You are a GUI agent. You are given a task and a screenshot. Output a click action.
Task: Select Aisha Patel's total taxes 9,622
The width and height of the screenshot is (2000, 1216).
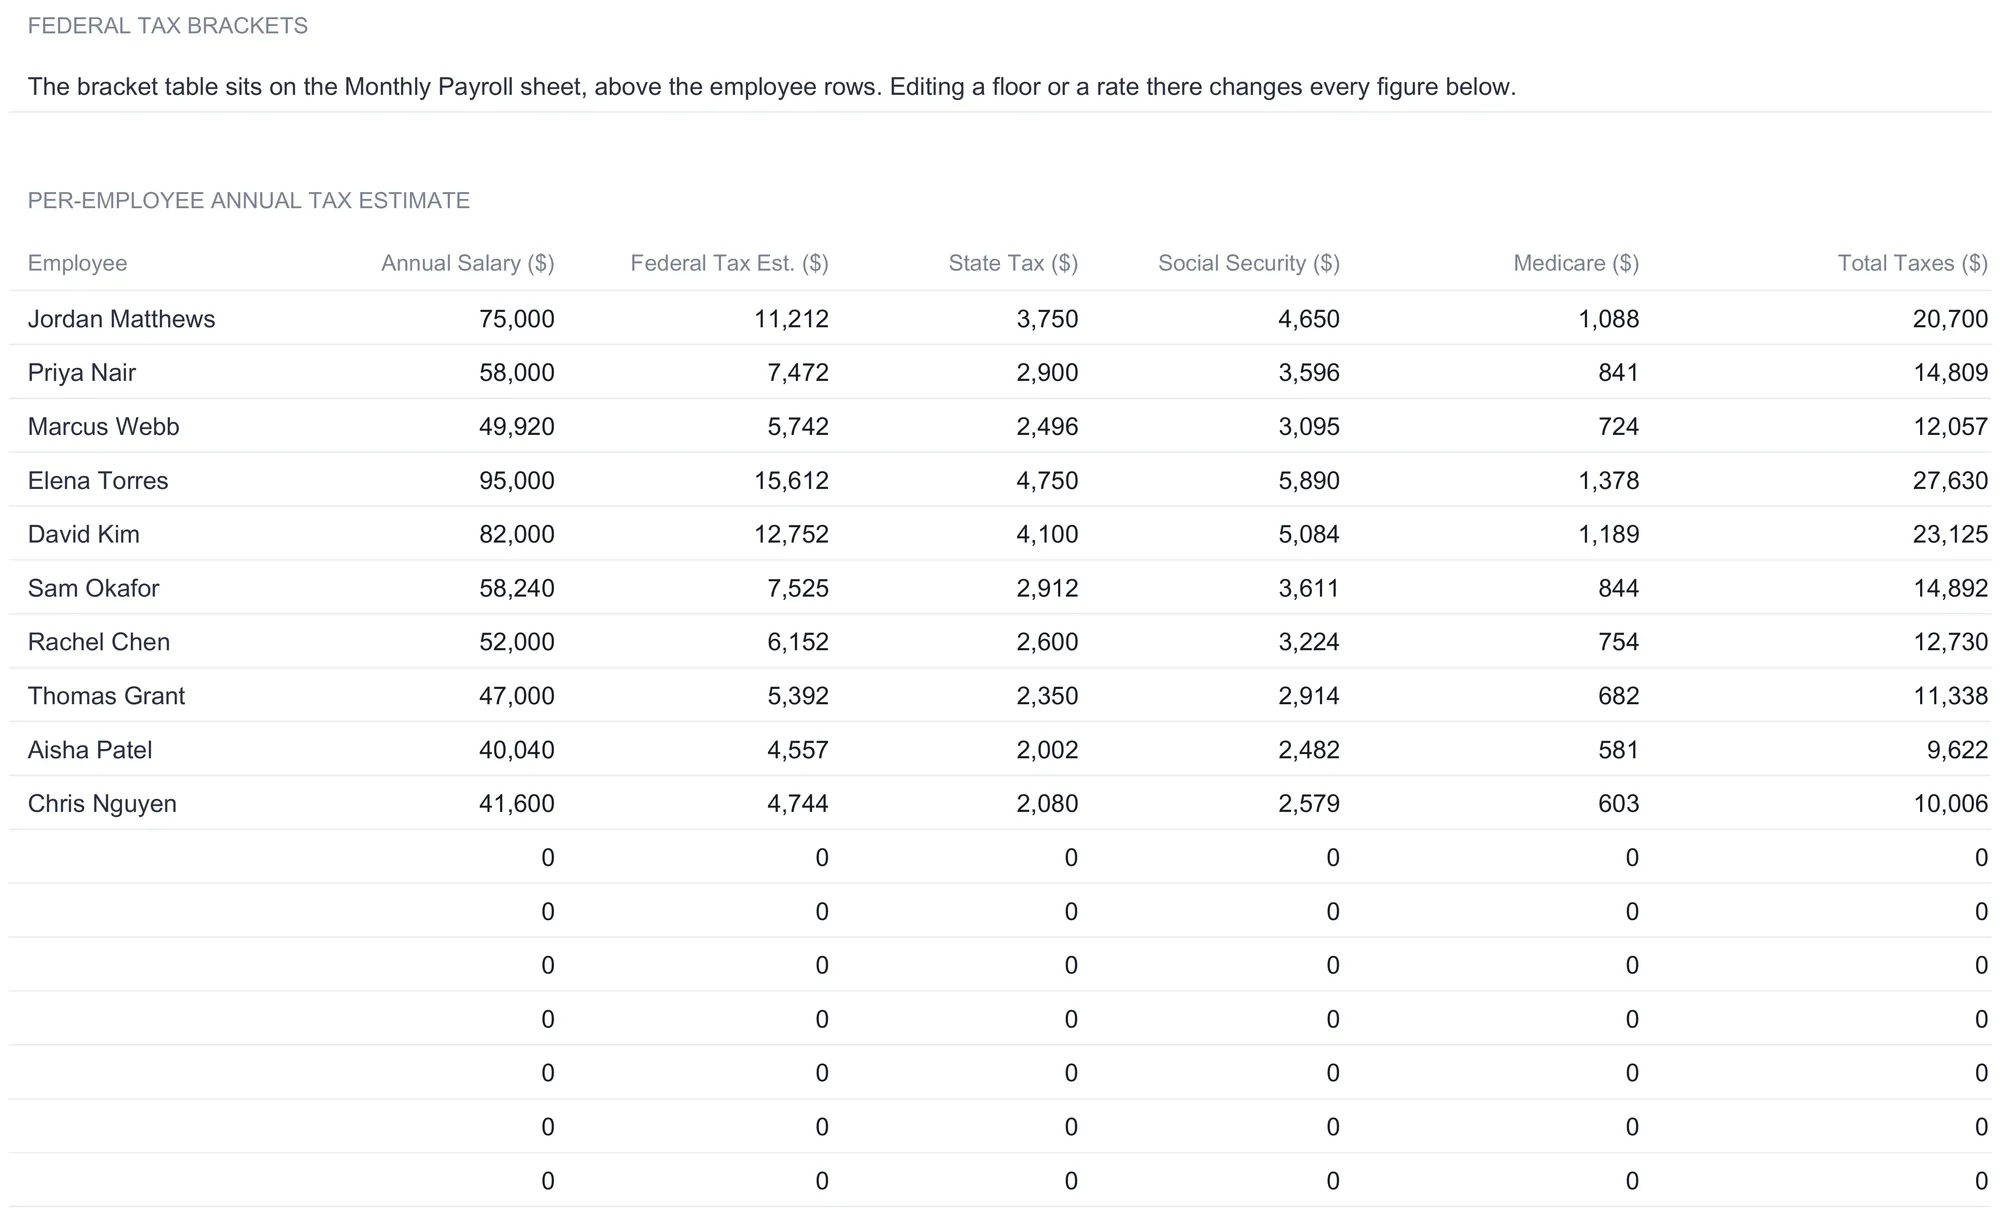(1958, 750)
